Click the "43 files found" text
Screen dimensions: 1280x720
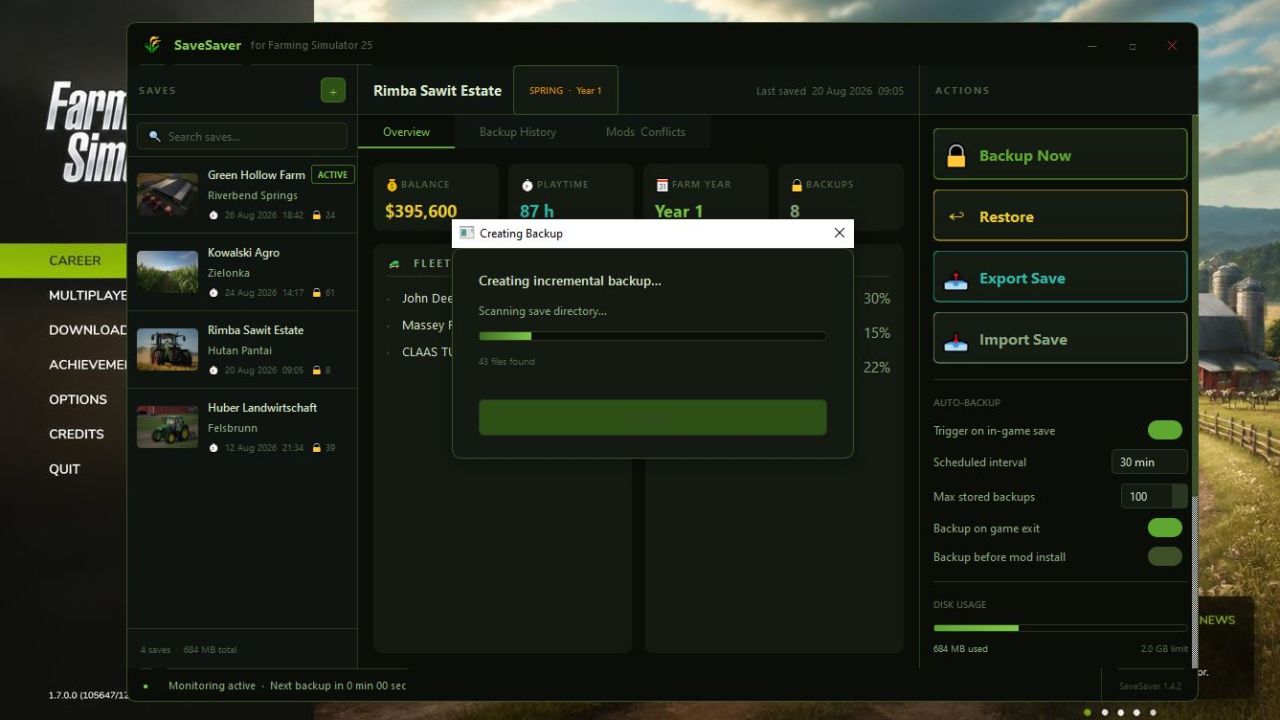click(507, 361)
